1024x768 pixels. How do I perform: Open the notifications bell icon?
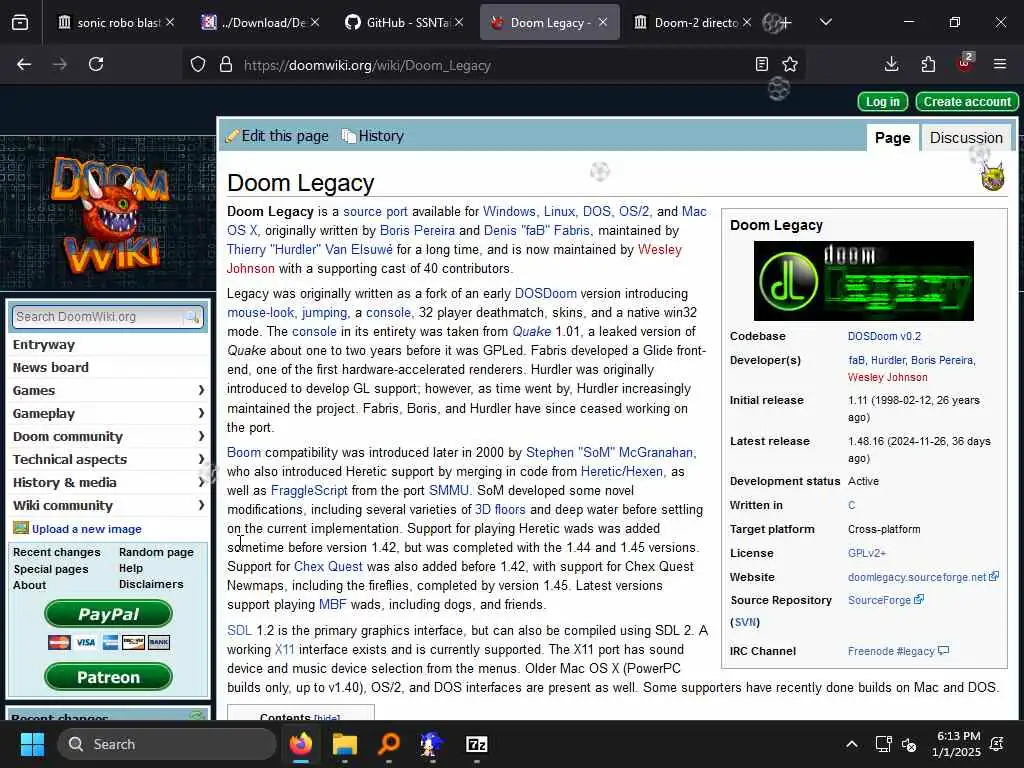(997, 744)
